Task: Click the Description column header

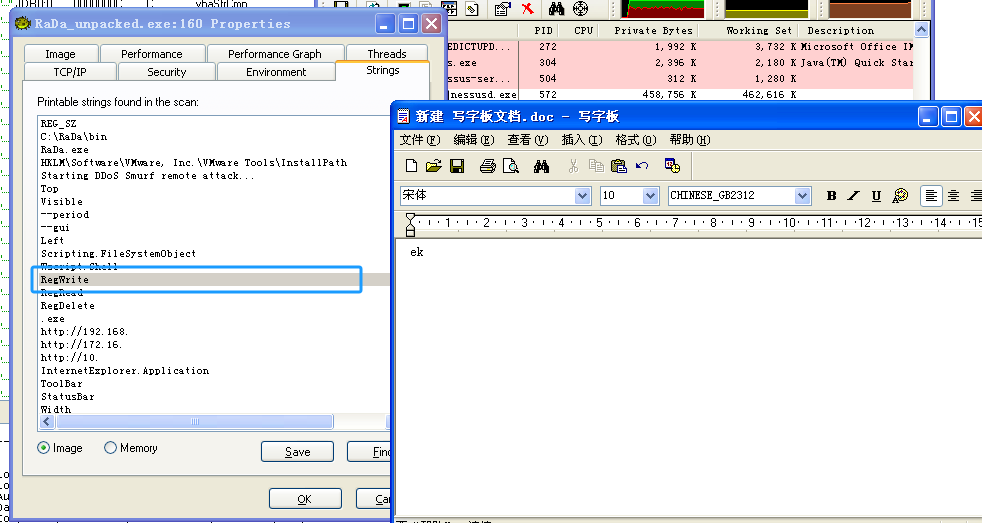Action: pos(856,30)
